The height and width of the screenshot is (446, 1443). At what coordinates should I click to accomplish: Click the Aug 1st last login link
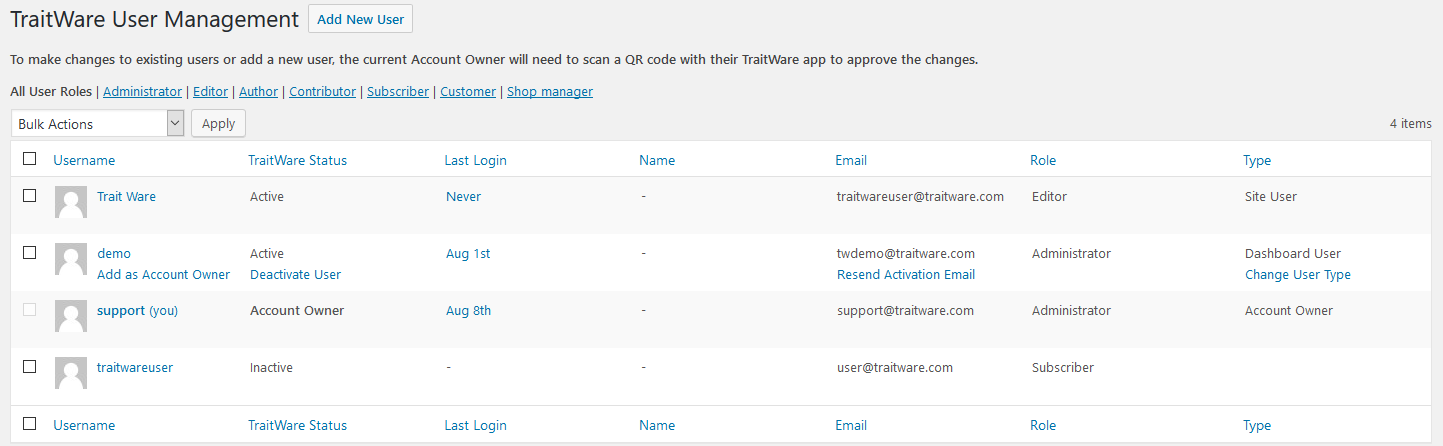point(468,254)
